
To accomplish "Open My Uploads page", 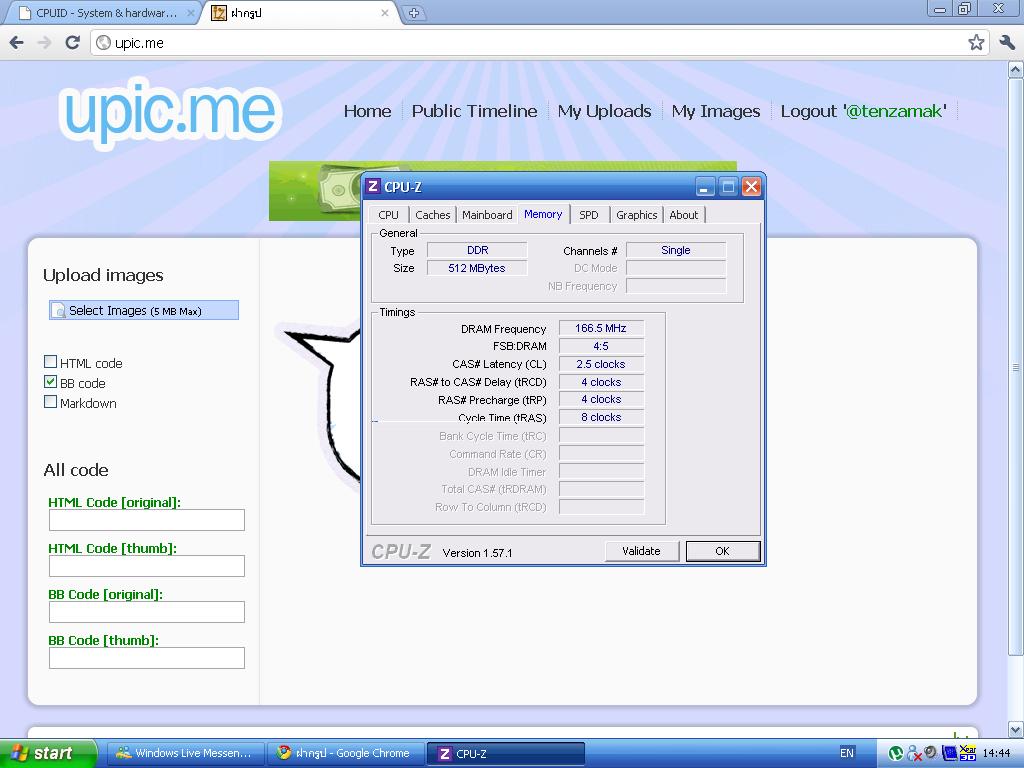I will click(604, 111).
